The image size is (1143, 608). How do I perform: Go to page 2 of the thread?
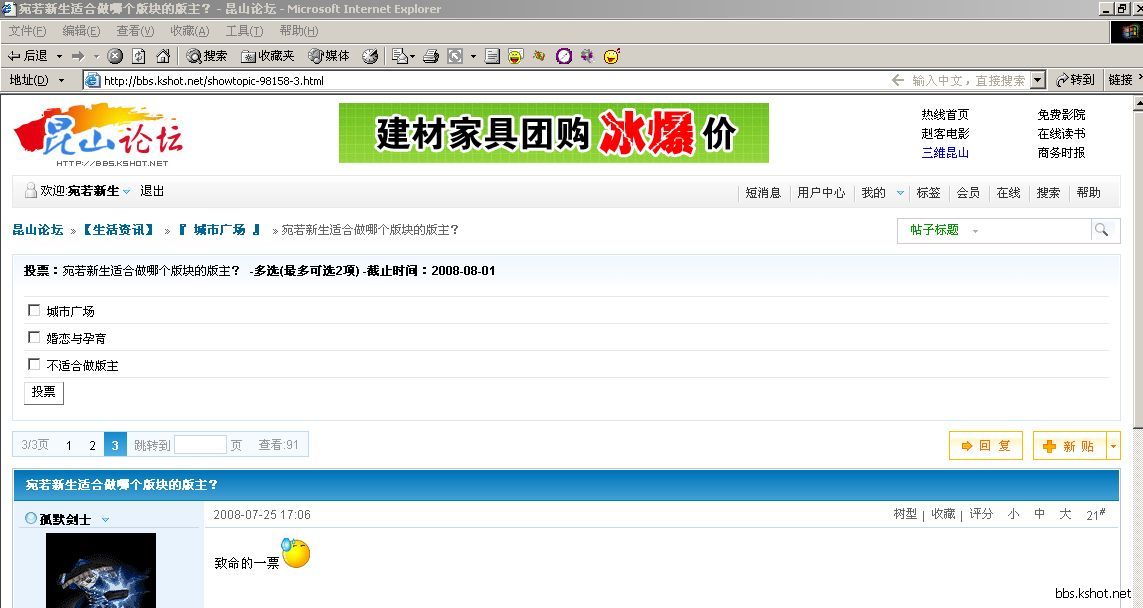tap(92, 445)
